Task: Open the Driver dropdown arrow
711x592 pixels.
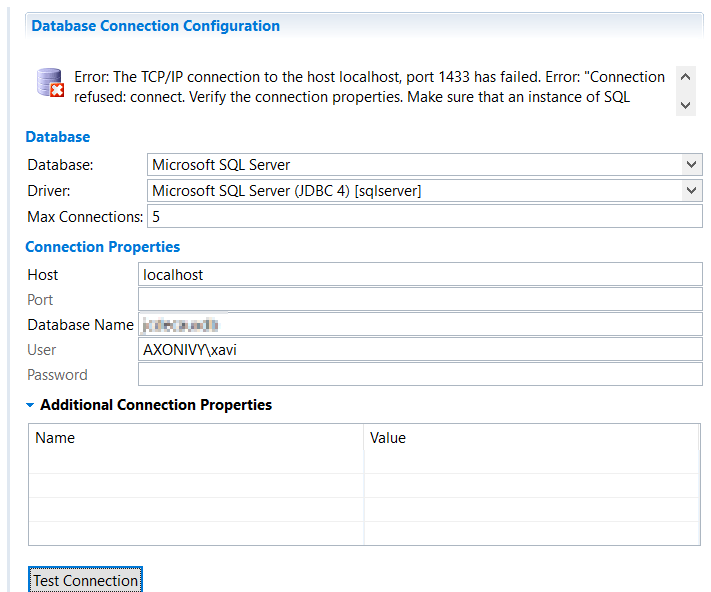Action: pyautogui.click(x=691, y=190)
